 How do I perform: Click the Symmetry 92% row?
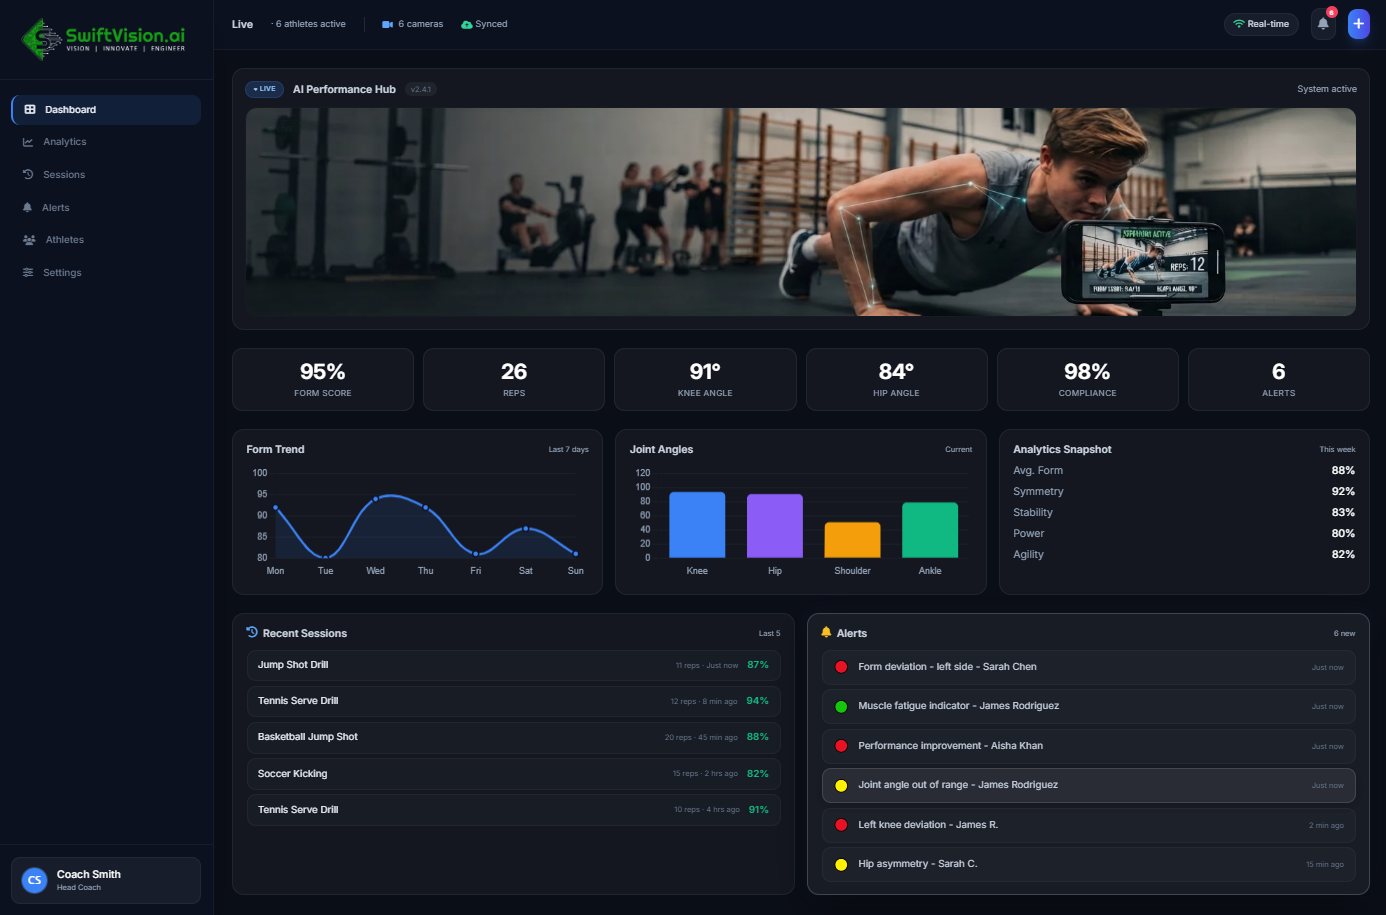pos(1184,492)
